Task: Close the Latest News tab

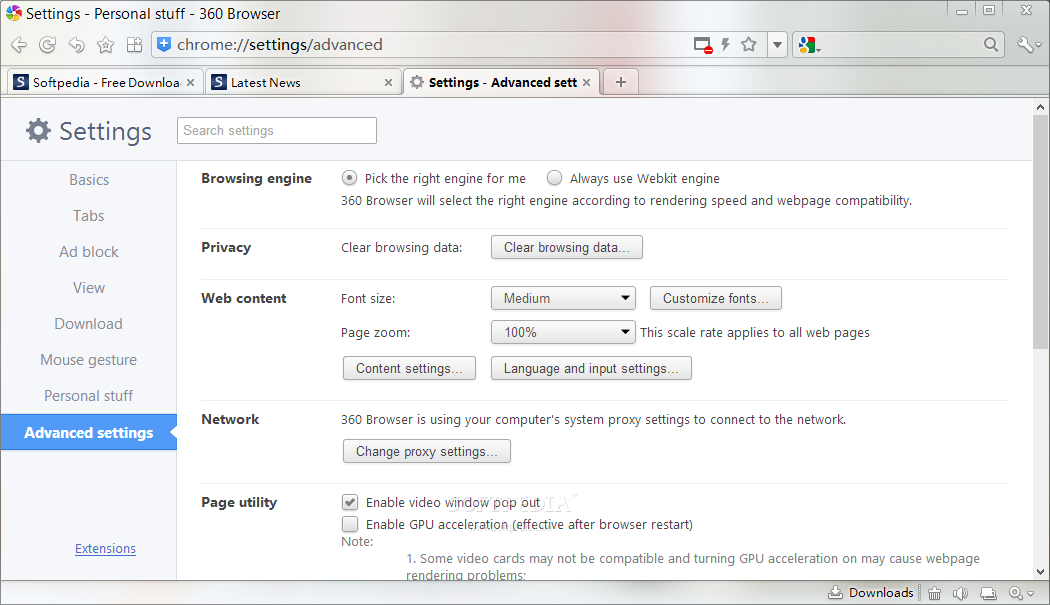Action: click(388, 82)
